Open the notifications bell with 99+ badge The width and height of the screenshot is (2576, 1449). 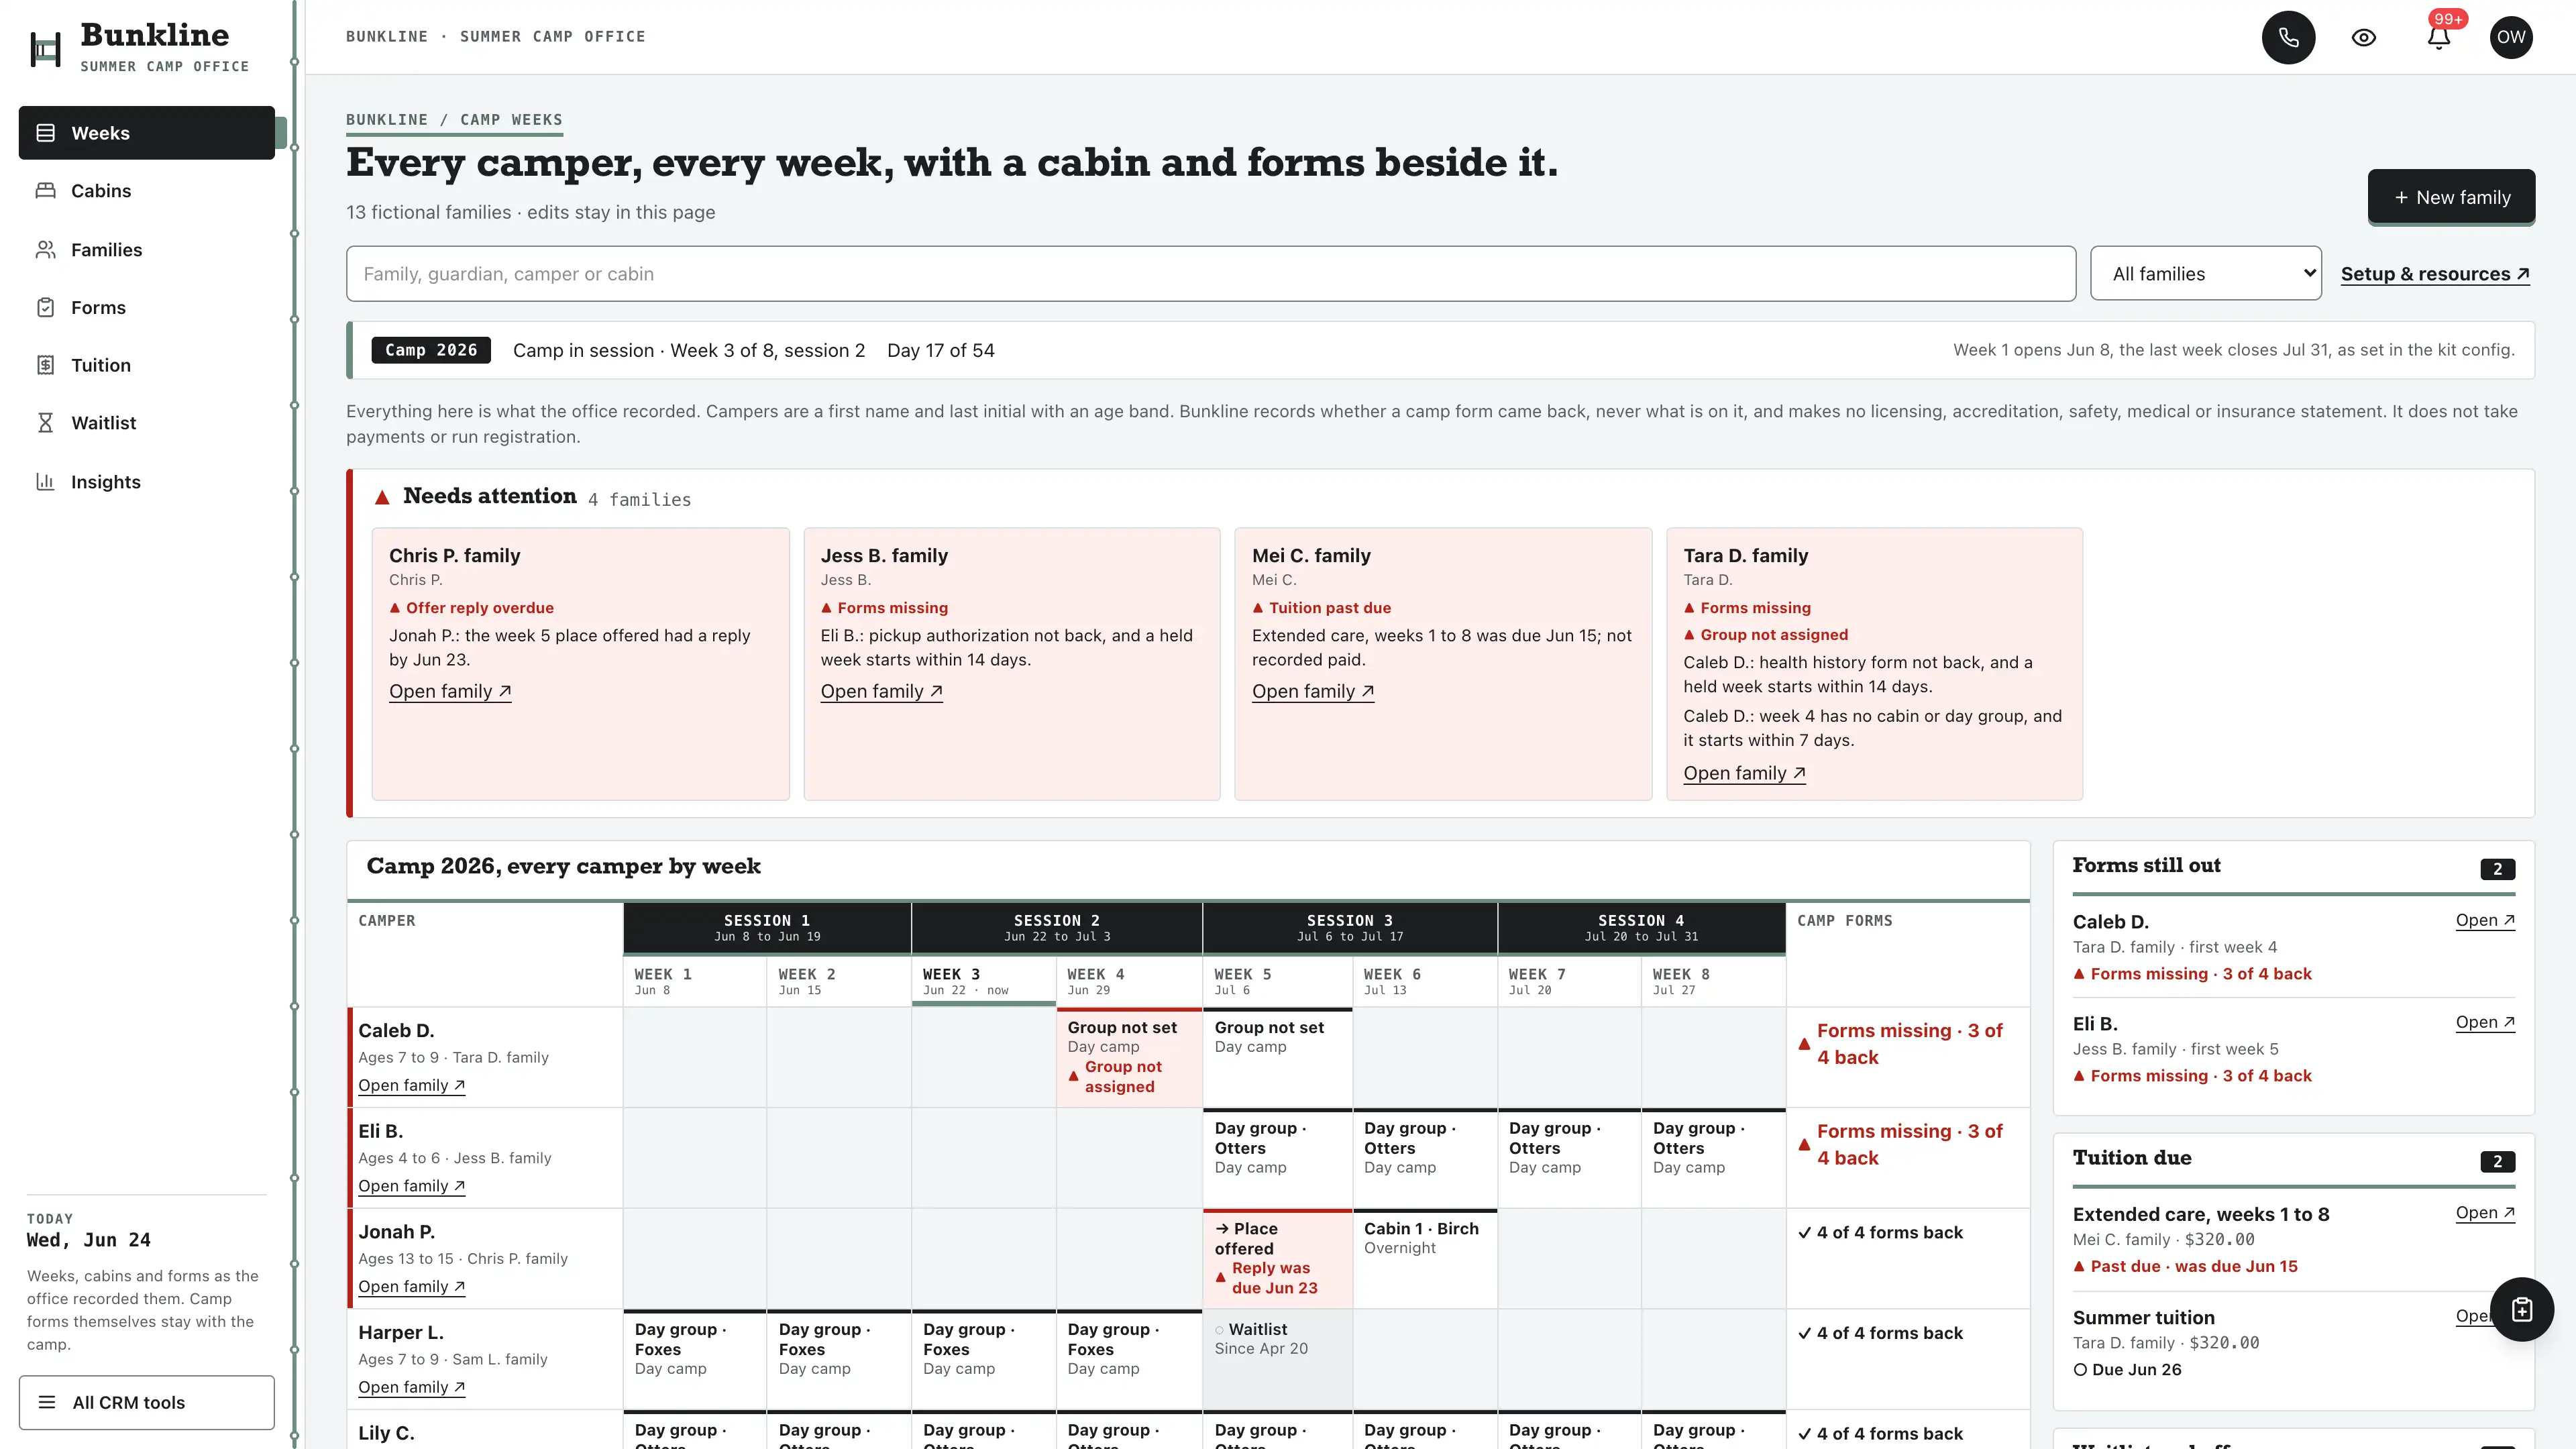click(2439, 37)
